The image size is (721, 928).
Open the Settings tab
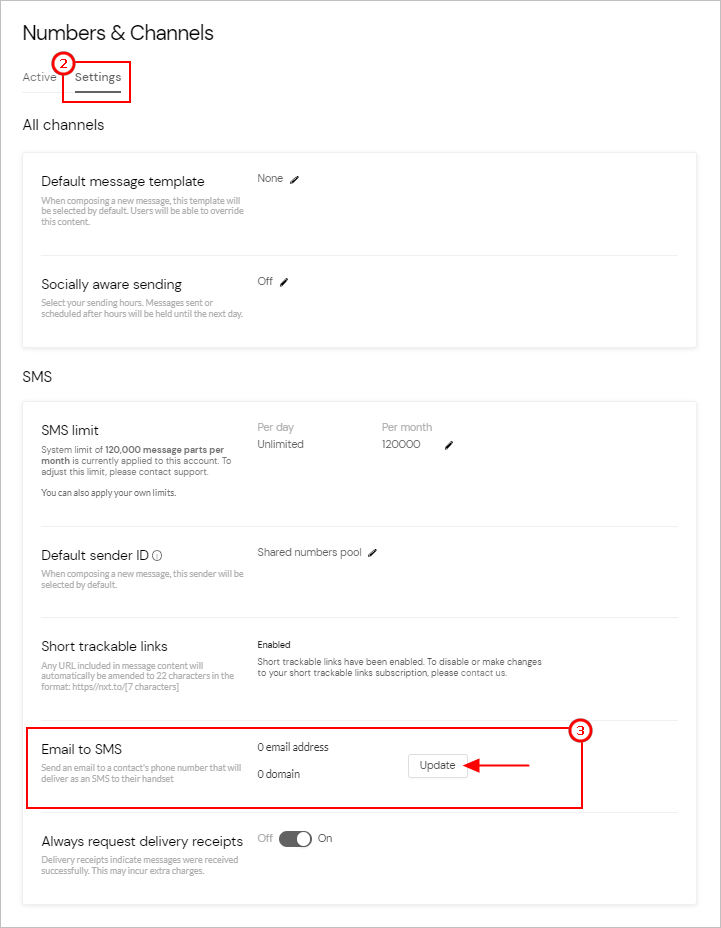(x=97, y=77)
